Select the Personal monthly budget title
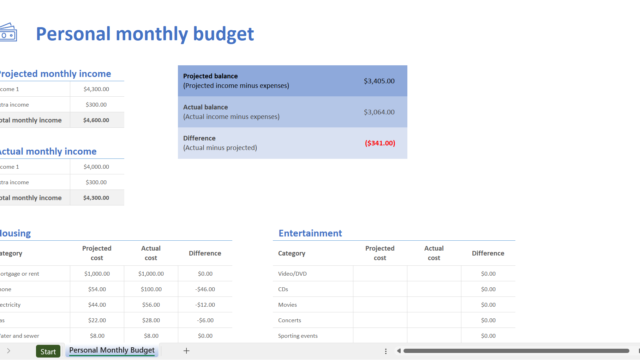Viewport: 640px width, 360px height. pyautogui.click(x=145, y=34)
